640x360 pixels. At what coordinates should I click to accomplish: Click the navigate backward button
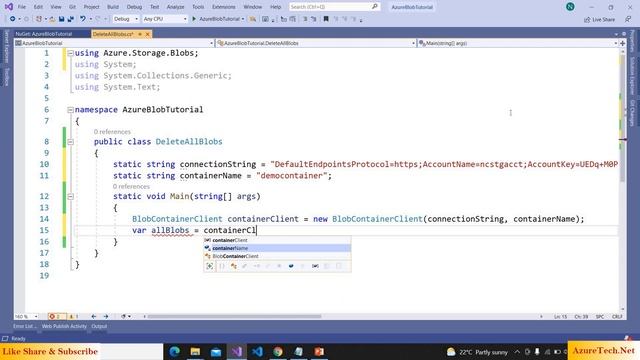[x=13, y=19]
